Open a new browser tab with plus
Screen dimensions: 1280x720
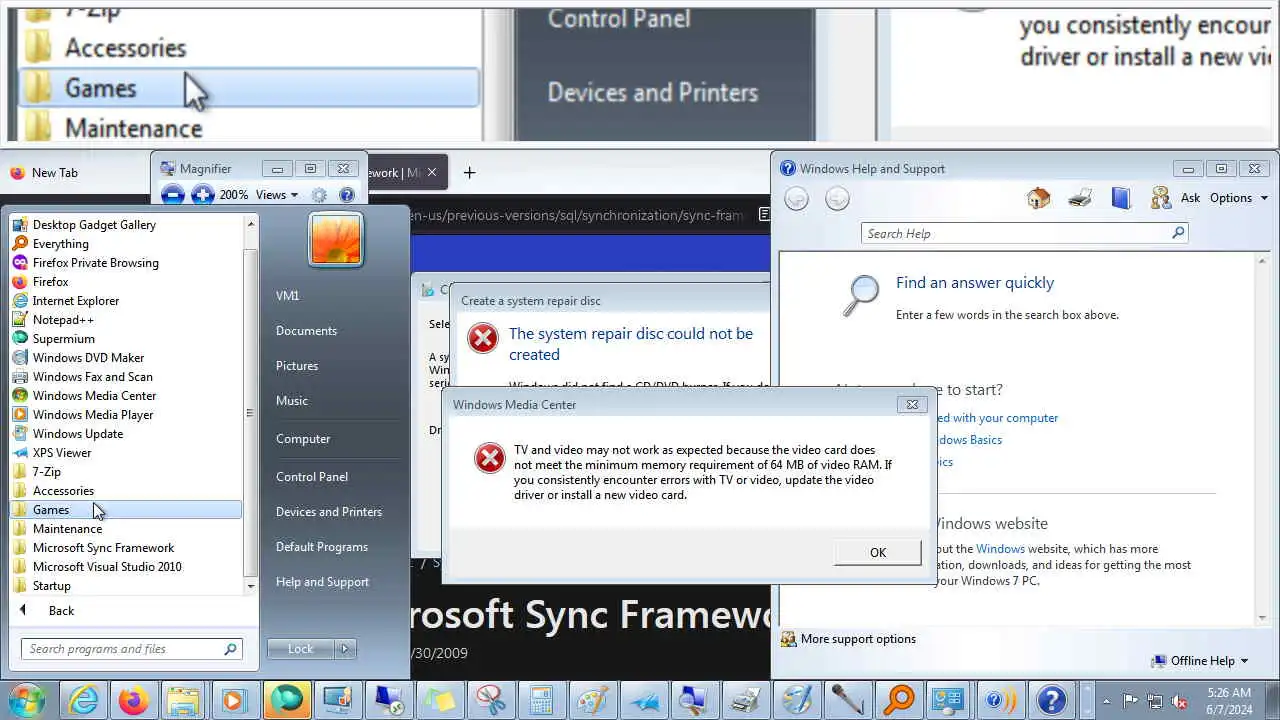click(469, 172)
